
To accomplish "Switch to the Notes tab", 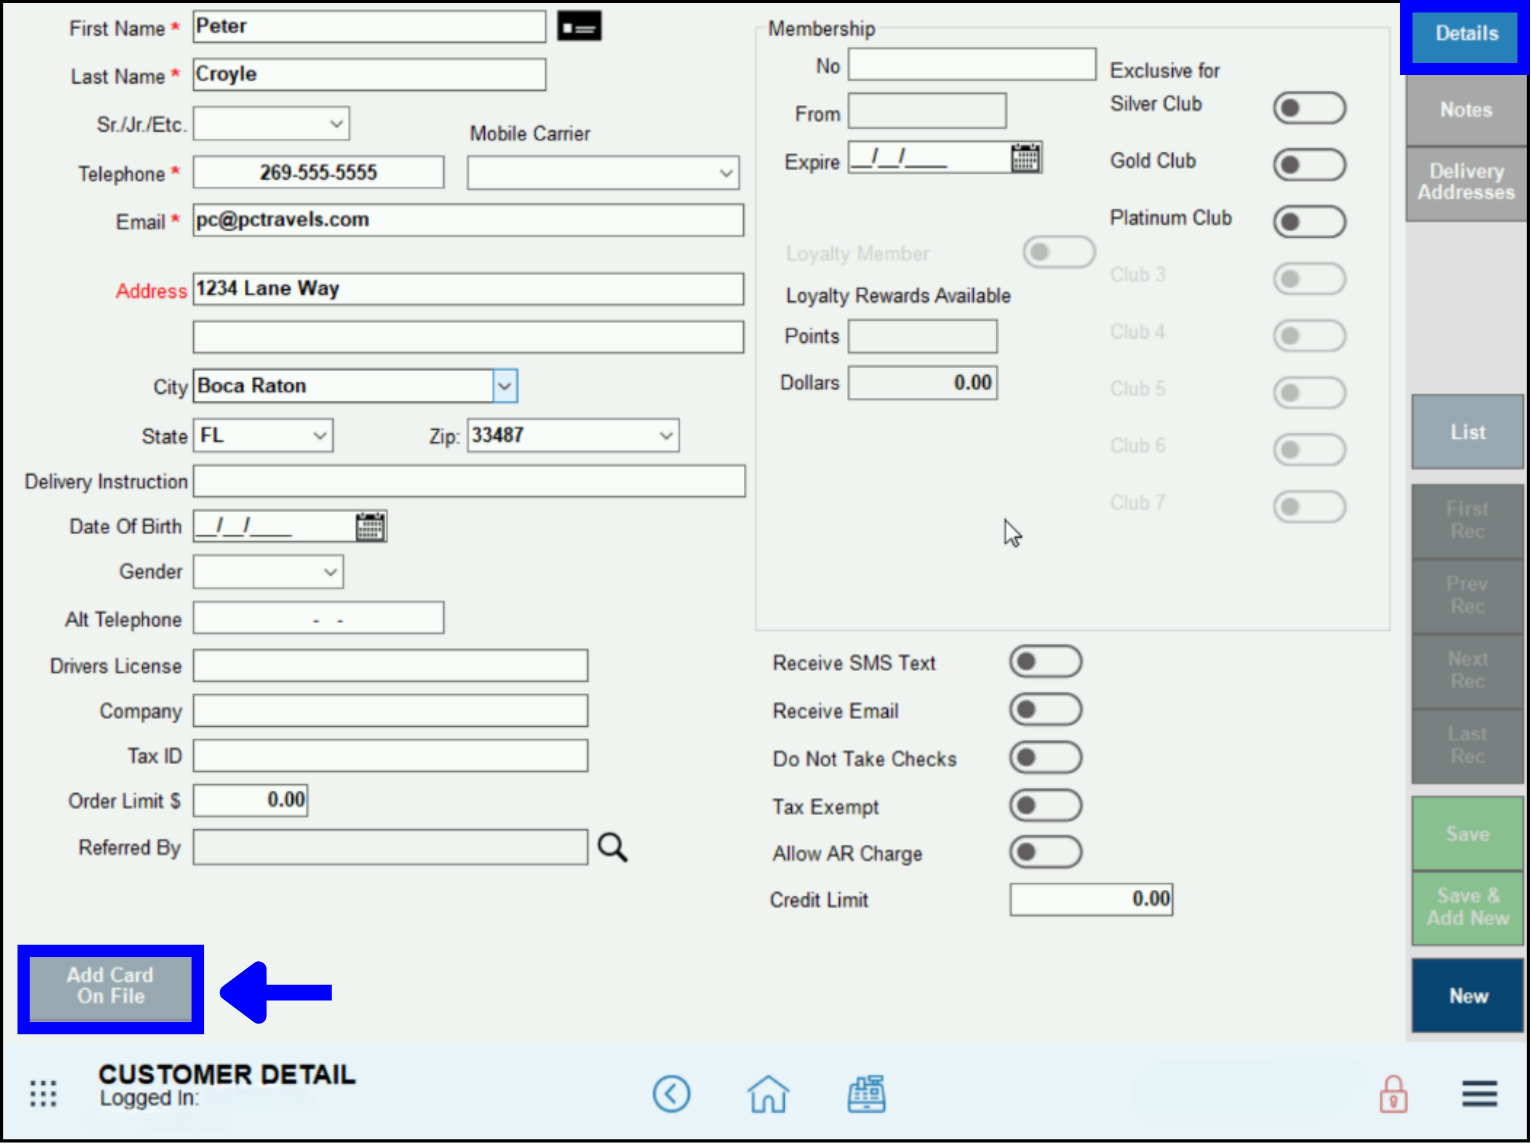I will (x=1465, y=110).
